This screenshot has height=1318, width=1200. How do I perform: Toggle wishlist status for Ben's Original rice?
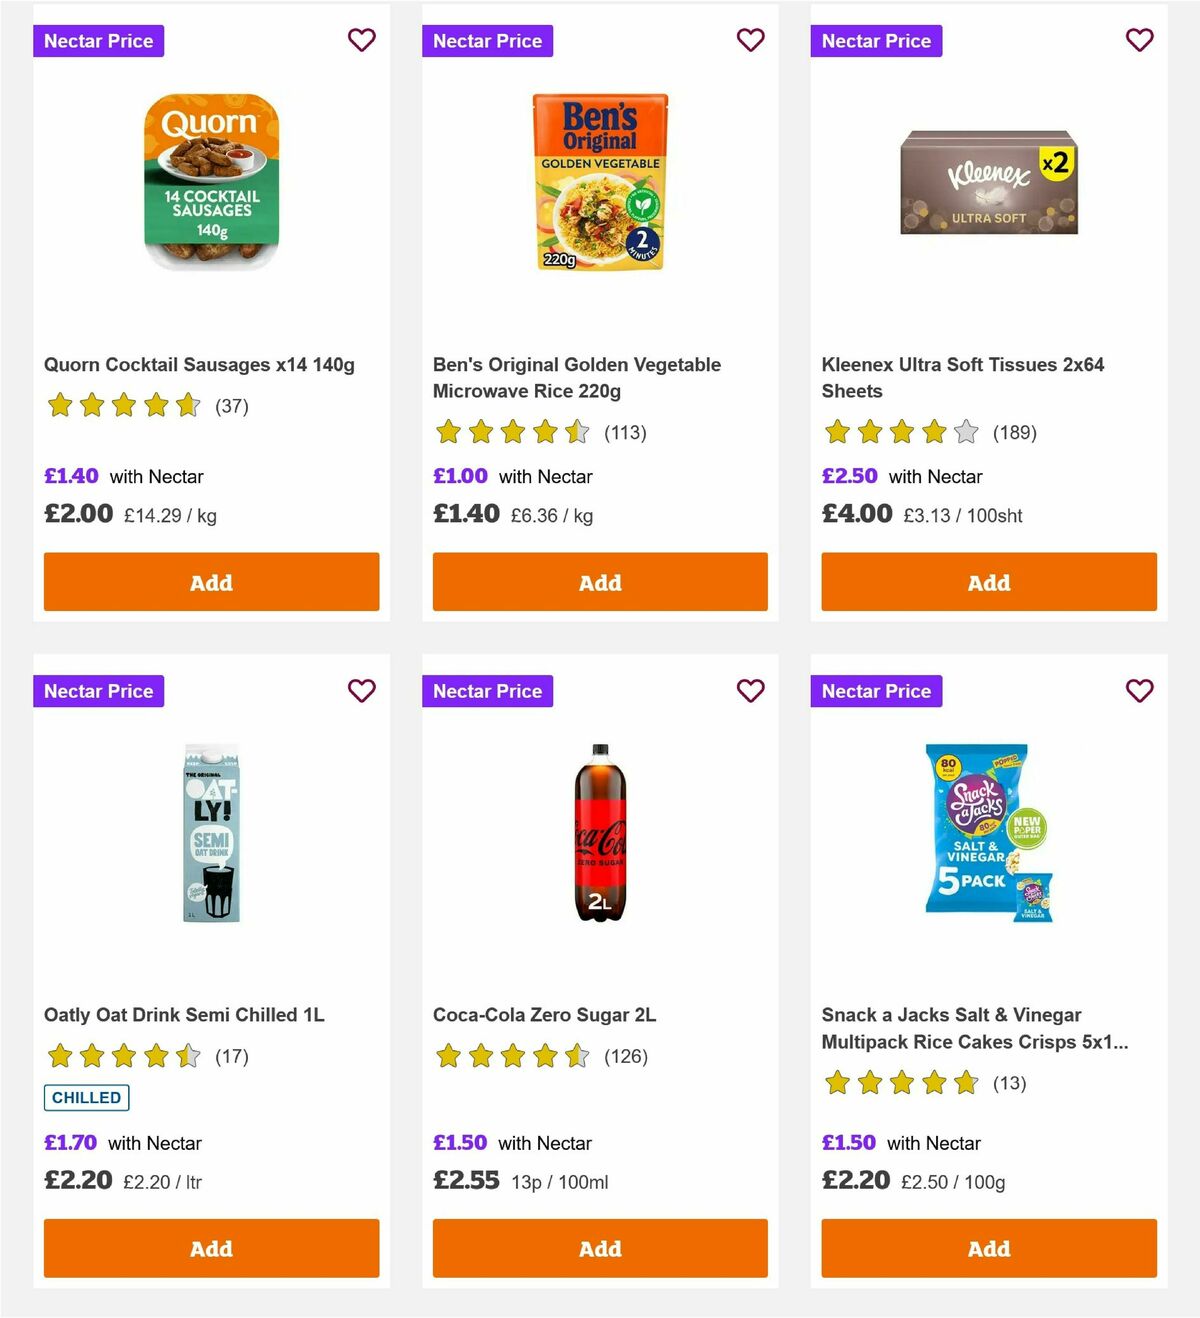click(x=750, y=40)
